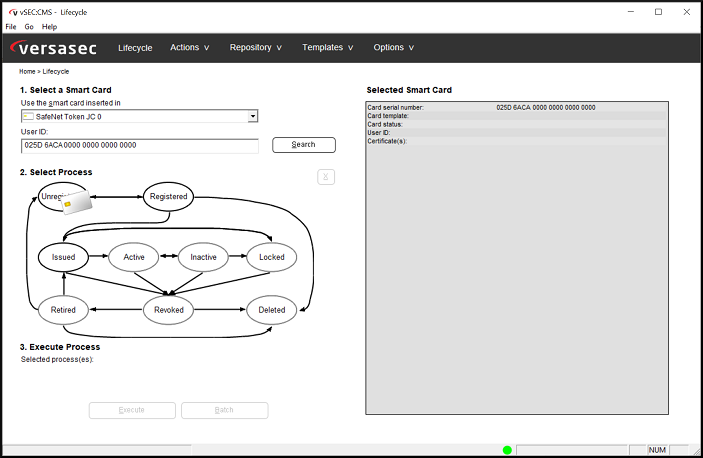Expand the Templates menu
Image resolution: width=703 pixels, height=458 pixels.
click(328, 48)
